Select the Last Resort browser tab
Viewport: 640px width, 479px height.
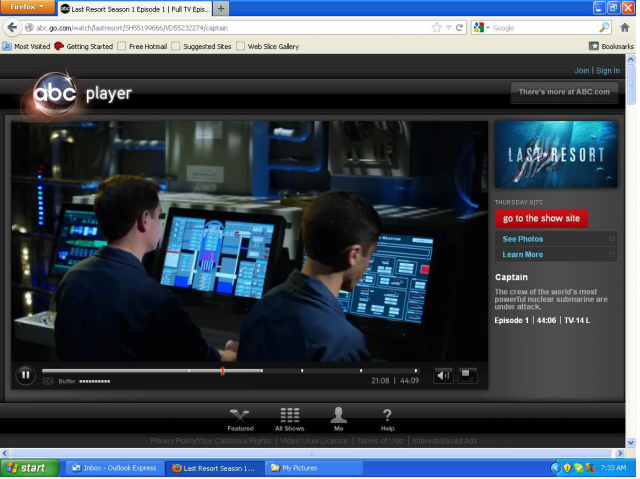coord(136,9)
